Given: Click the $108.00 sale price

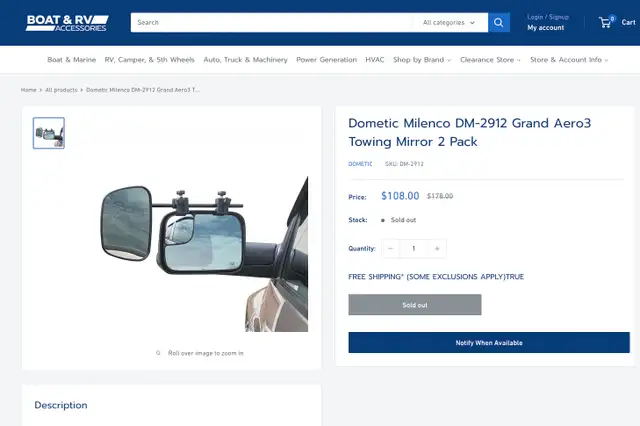Looking at the screenshot, I should [x=400, y=196].
